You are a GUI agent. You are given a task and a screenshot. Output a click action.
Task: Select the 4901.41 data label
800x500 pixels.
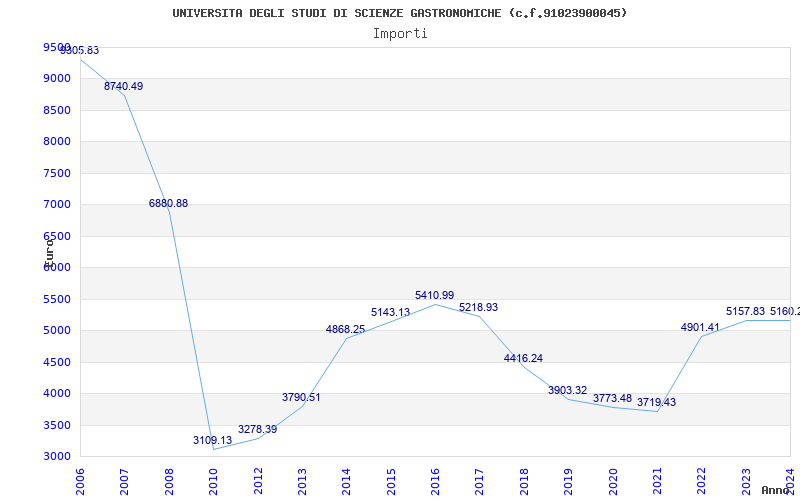700,327
